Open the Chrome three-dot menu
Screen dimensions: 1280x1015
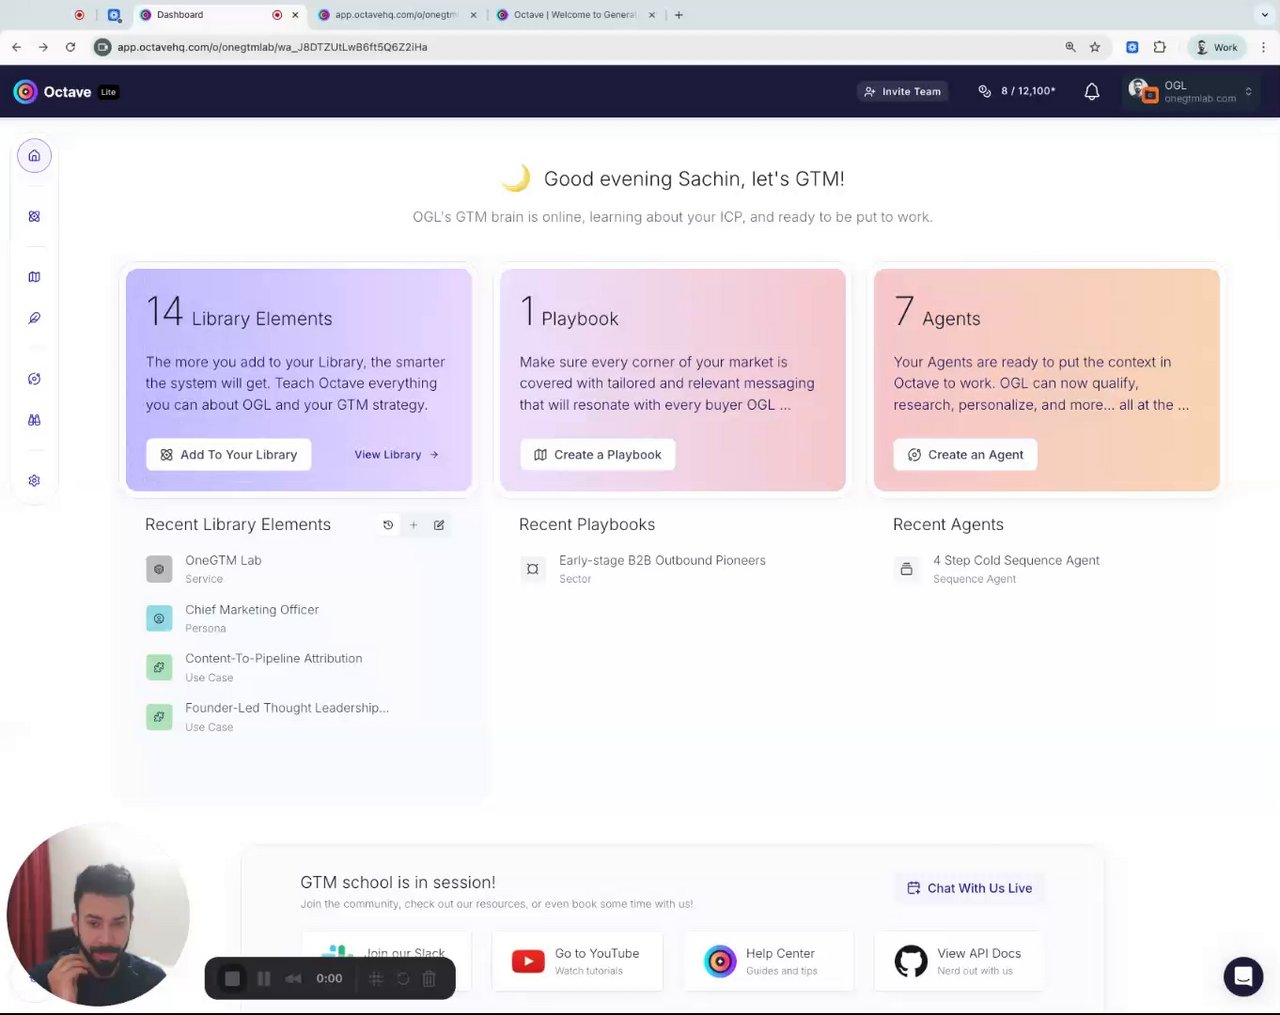click(x=1264, y=47)
